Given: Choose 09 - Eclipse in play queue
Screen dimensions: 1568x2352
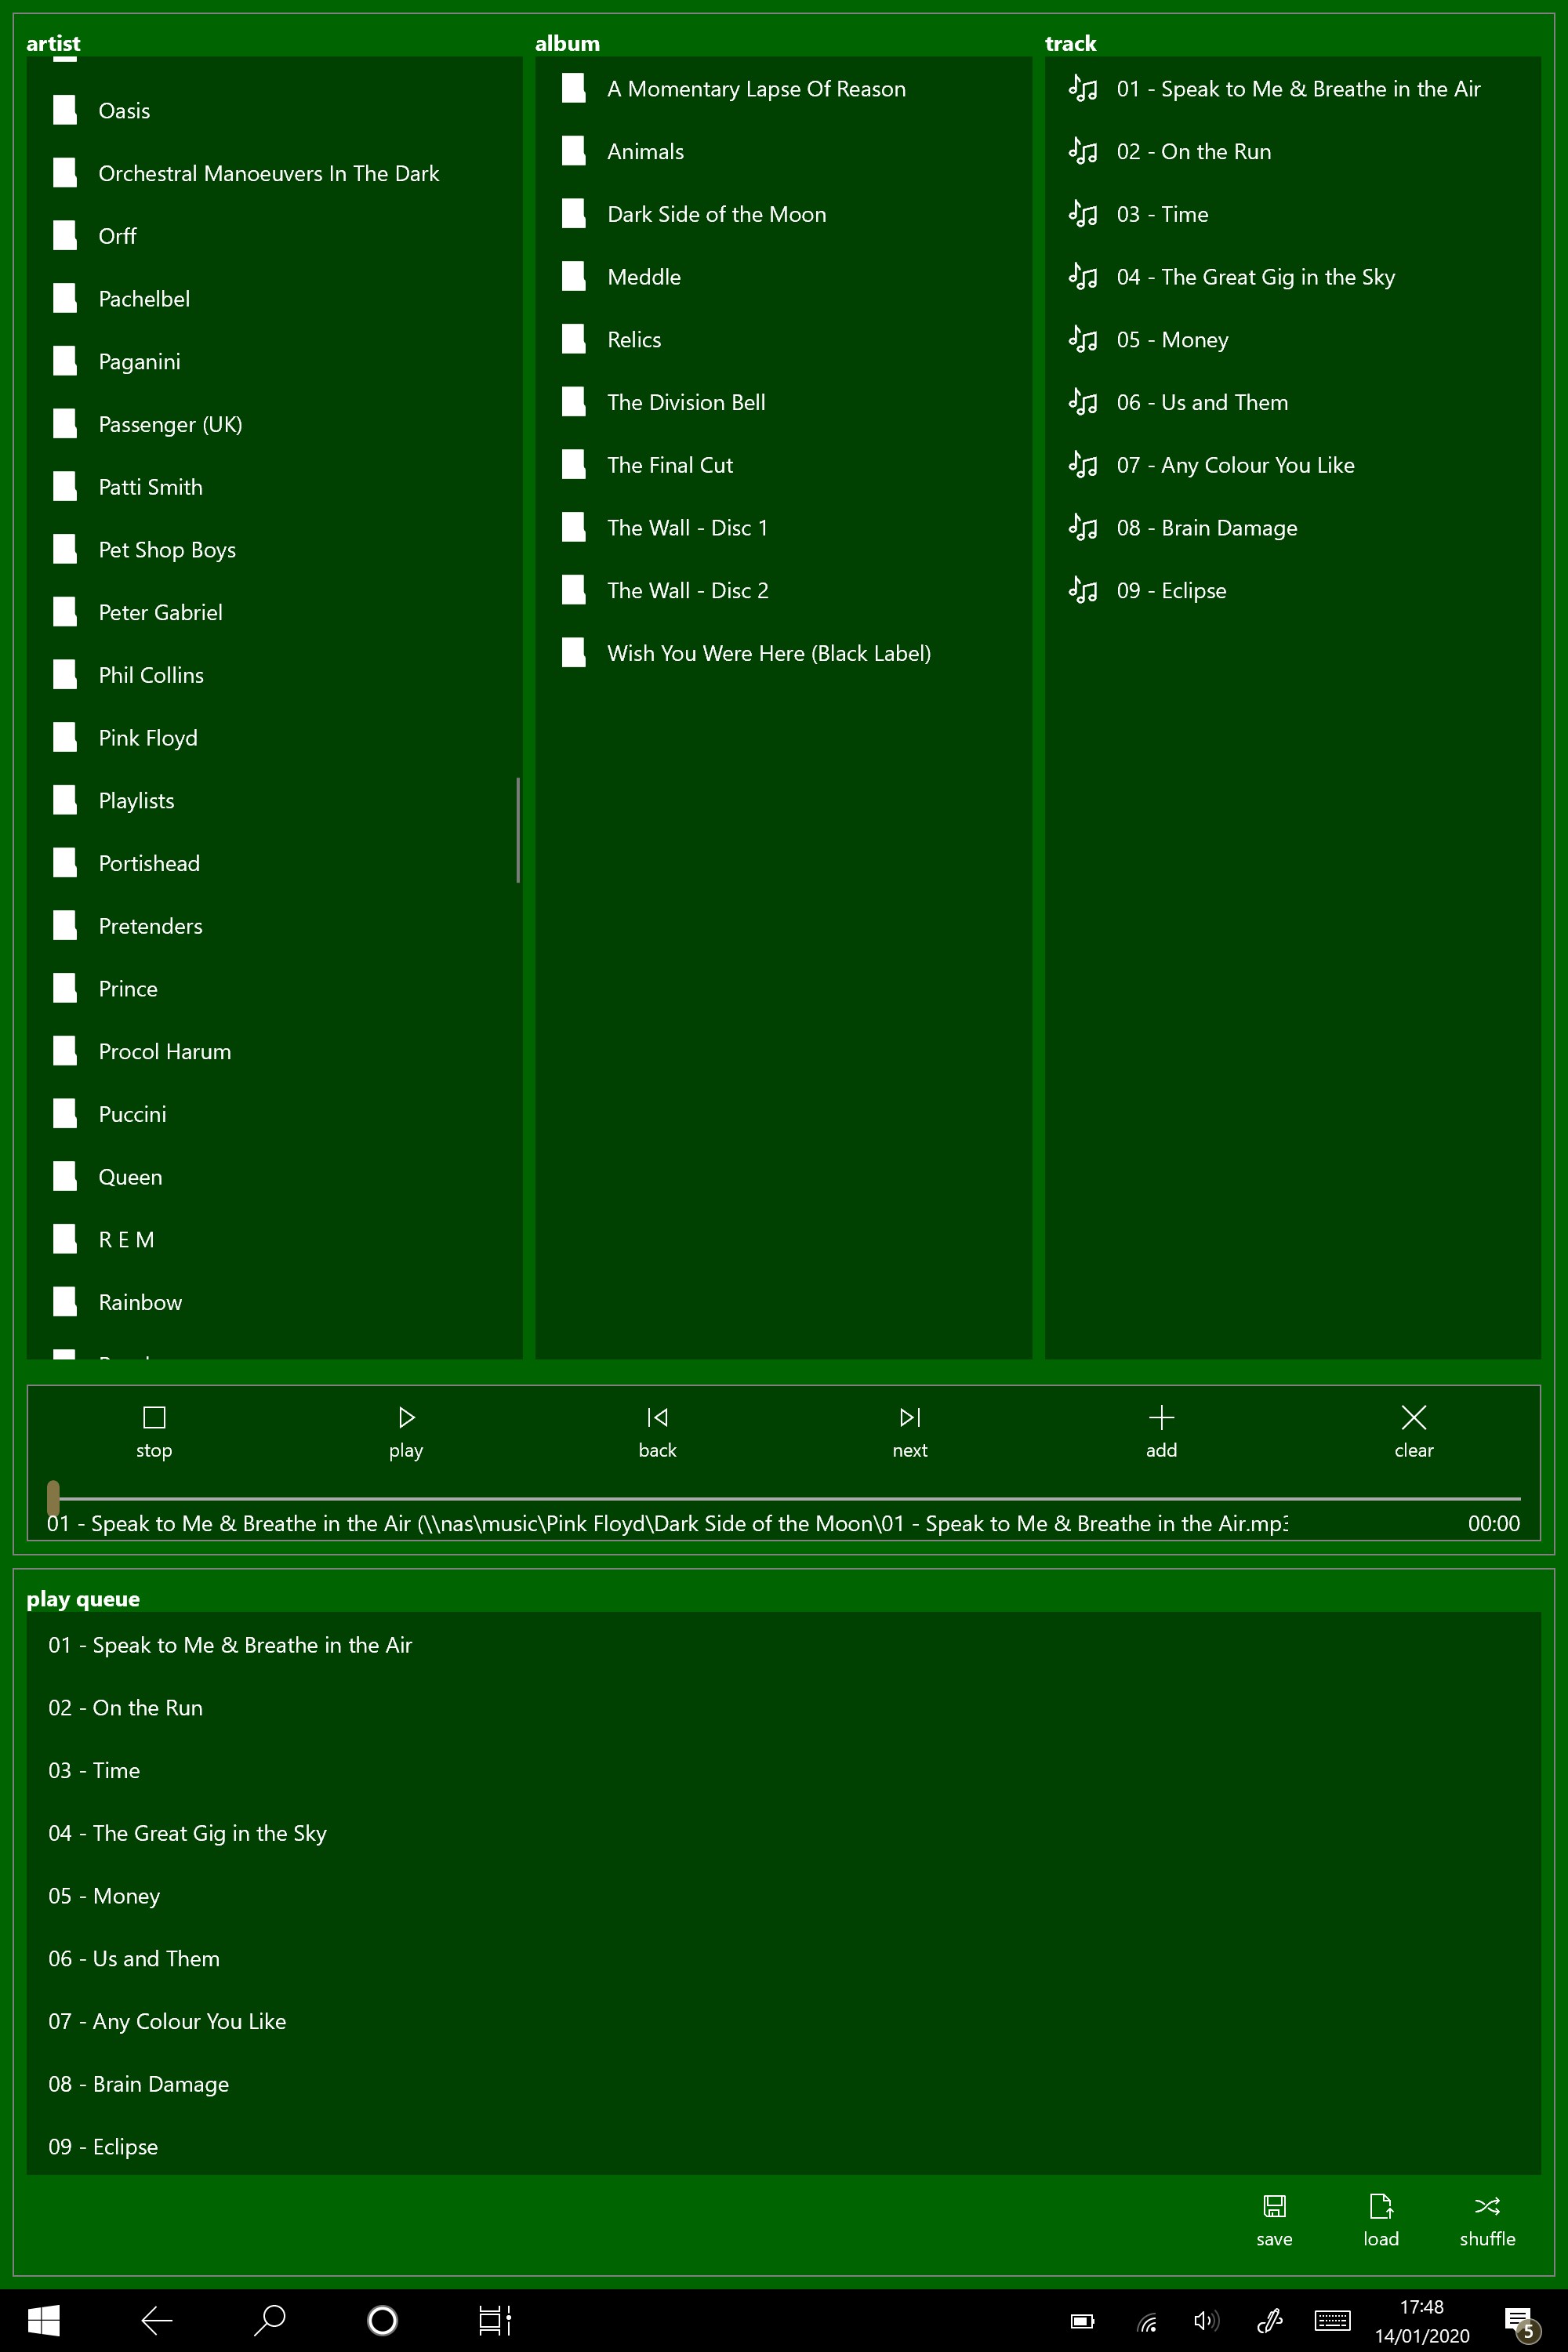Looking at the screenshot, I should tap(104, 2147).
